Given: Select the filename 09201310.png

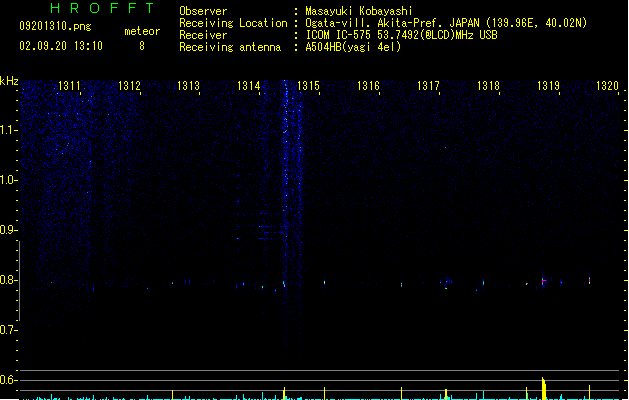Looking at the screenshot, I should click(55, 26).
